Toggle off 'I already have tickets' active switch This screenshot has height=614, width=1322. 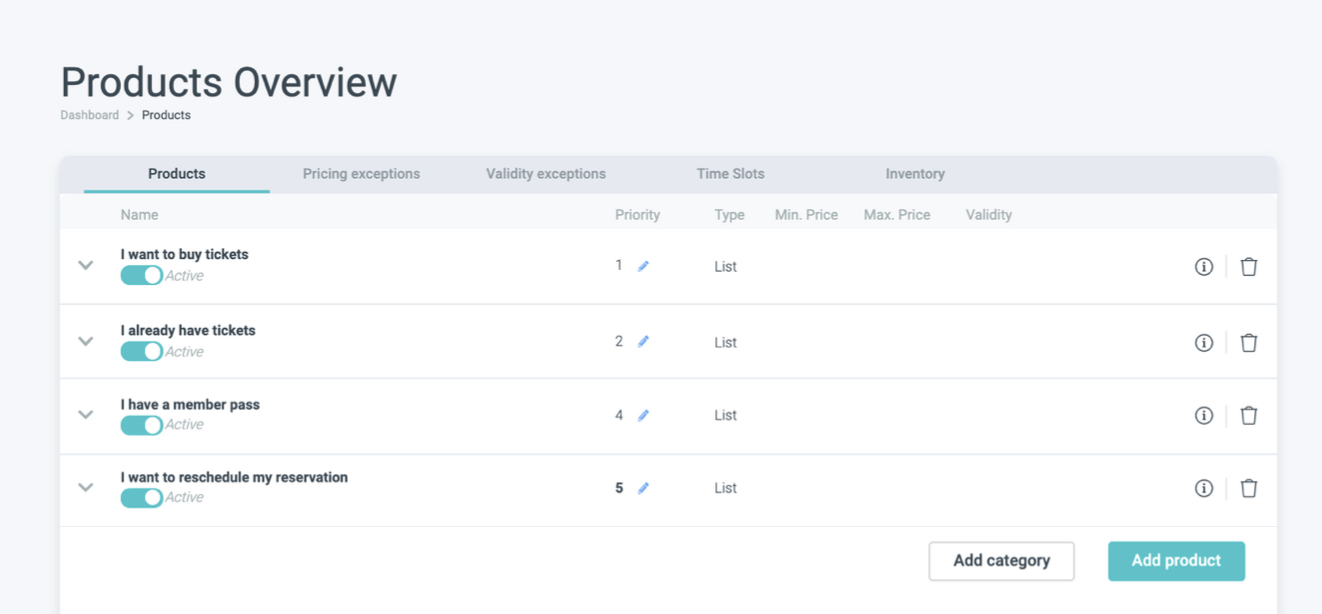click(141, 352)
